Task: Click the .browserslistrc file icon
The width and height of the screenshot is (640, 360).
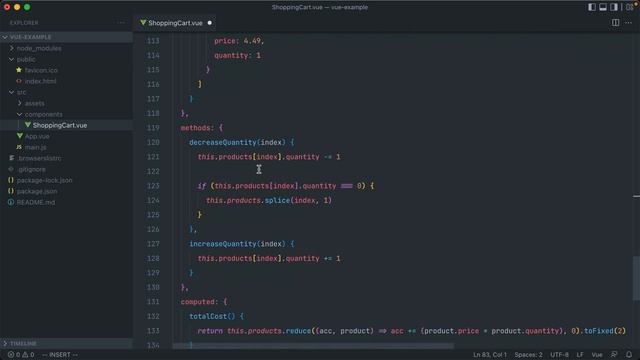Action: click(x=11, y=158)
